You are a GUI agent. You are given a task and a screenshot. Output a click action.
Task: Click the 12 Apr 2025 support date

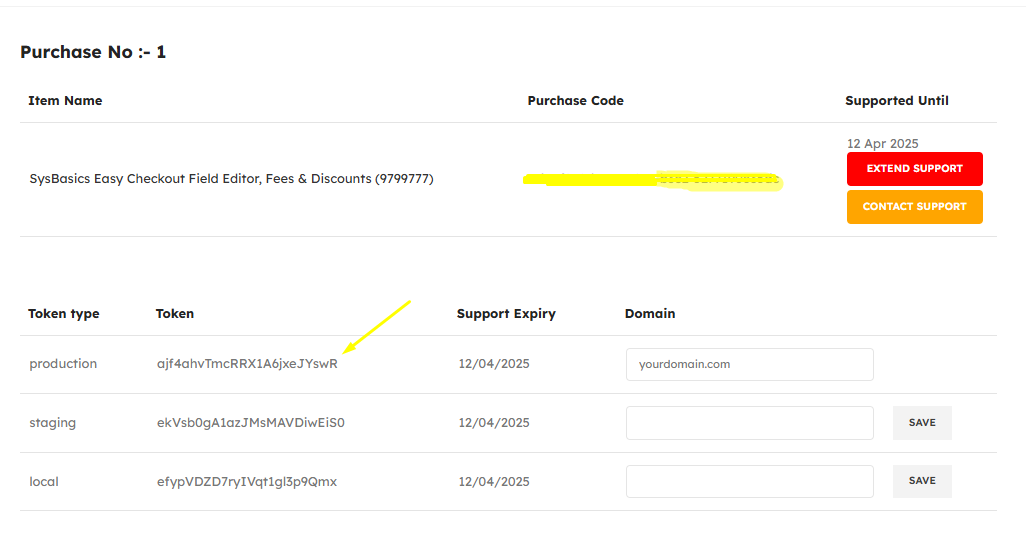882,143
